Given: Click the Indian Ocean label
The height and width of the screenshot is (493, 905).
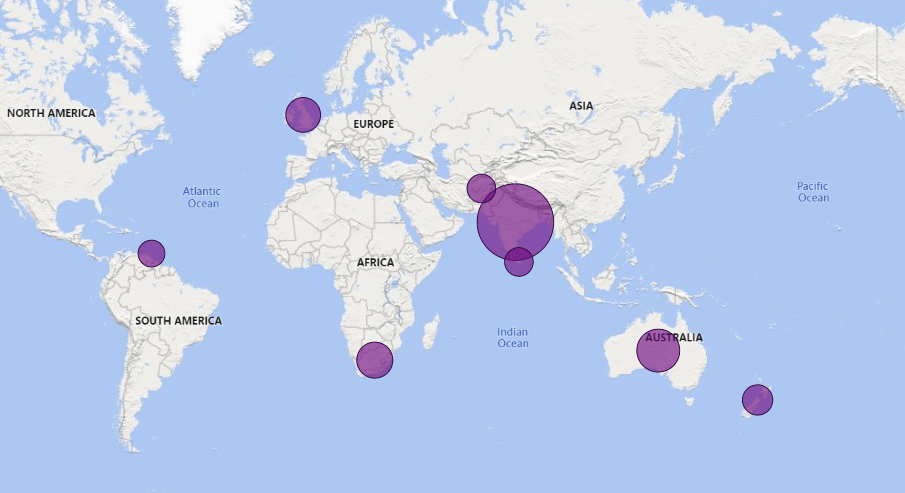Looking at the screenshot, I should (512, 338).
